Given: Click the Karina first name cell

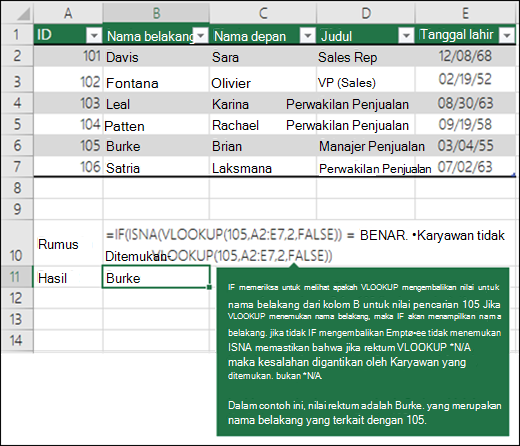Looking at the screenshot, I should tap(263, 104).
